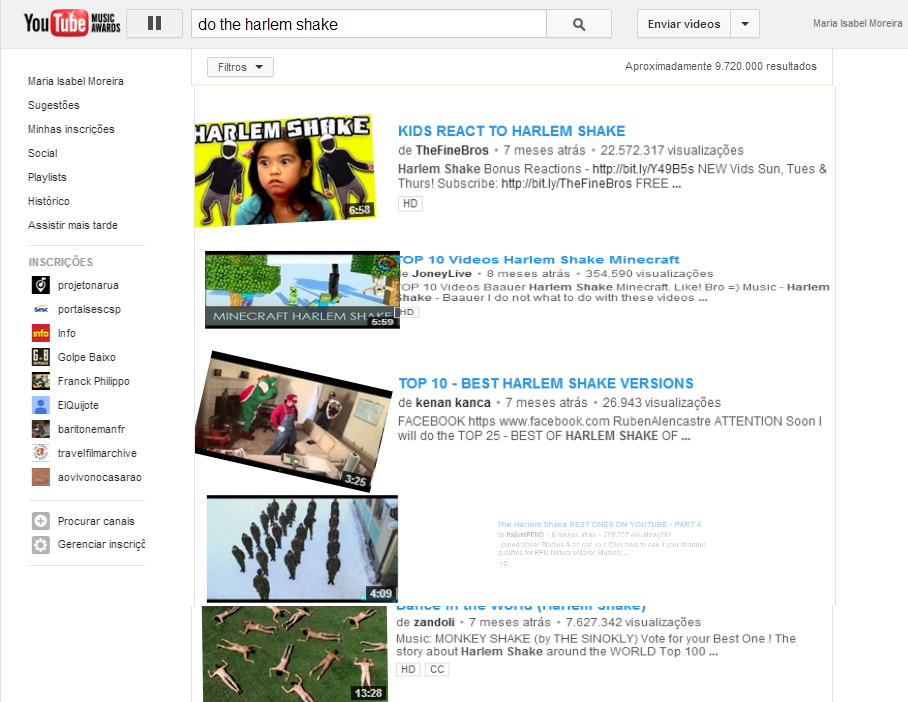Click the gear icon beside Gerenciar inscrições
908x702 pixels.
pyautogui.click(x=41, y=544)
